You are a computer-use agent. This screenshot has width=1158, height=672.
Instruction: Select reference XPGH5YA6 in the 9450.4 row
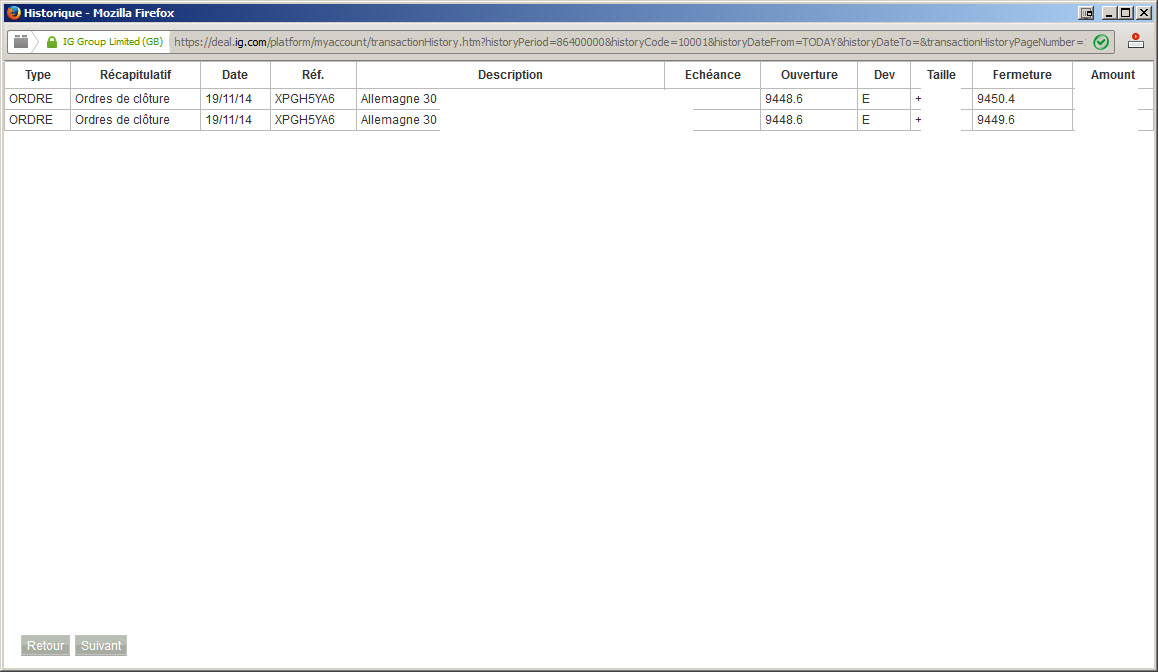tap(305, 99)
